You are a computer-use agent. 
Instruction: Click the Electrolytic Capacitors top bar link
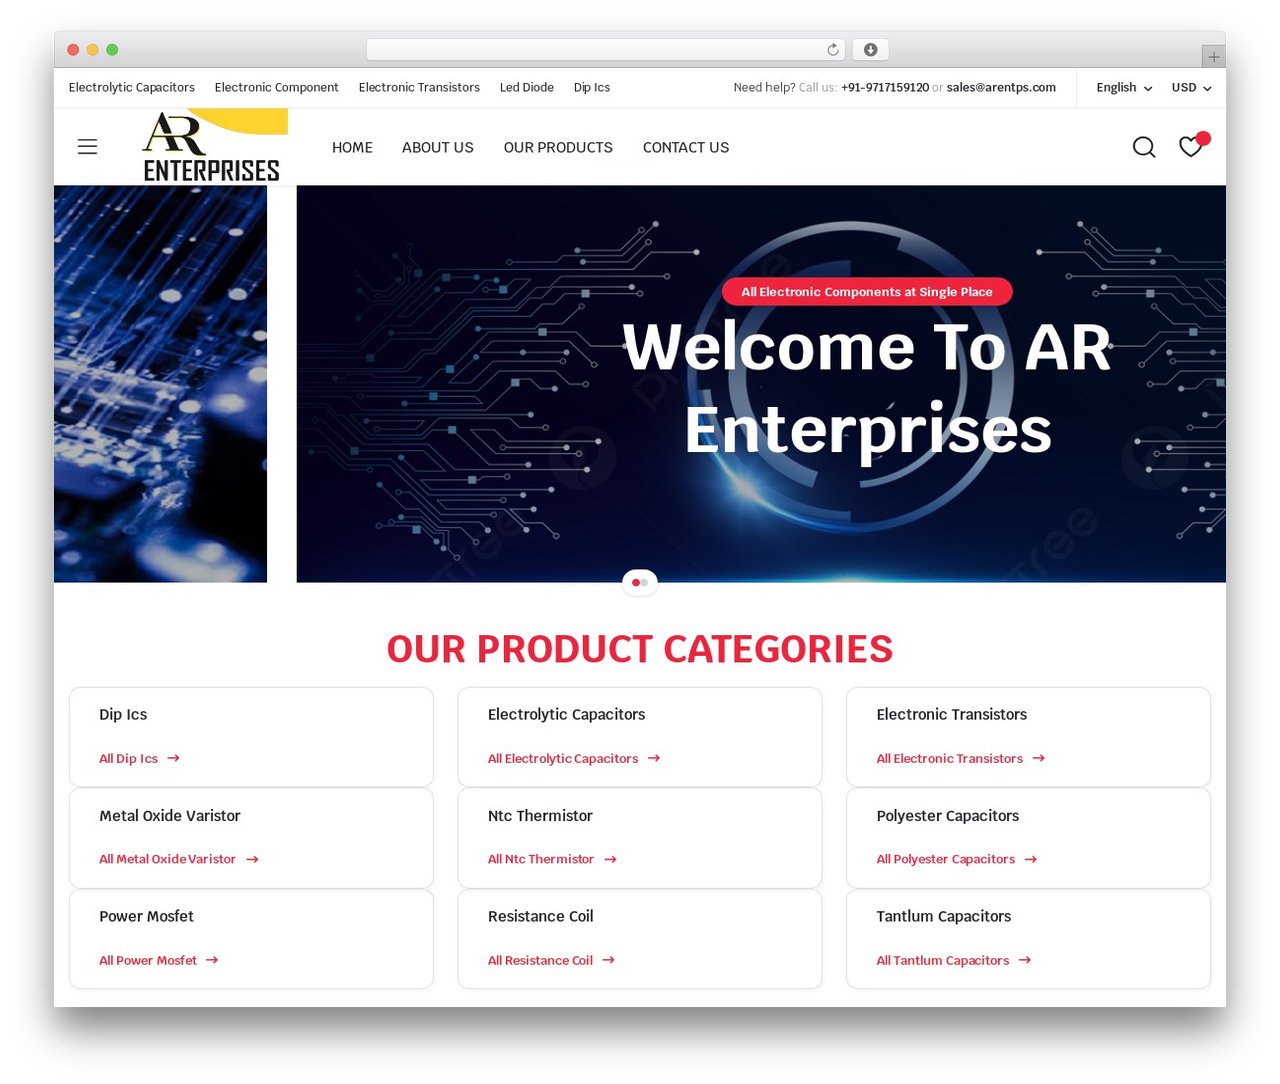[x=132, y=88]
